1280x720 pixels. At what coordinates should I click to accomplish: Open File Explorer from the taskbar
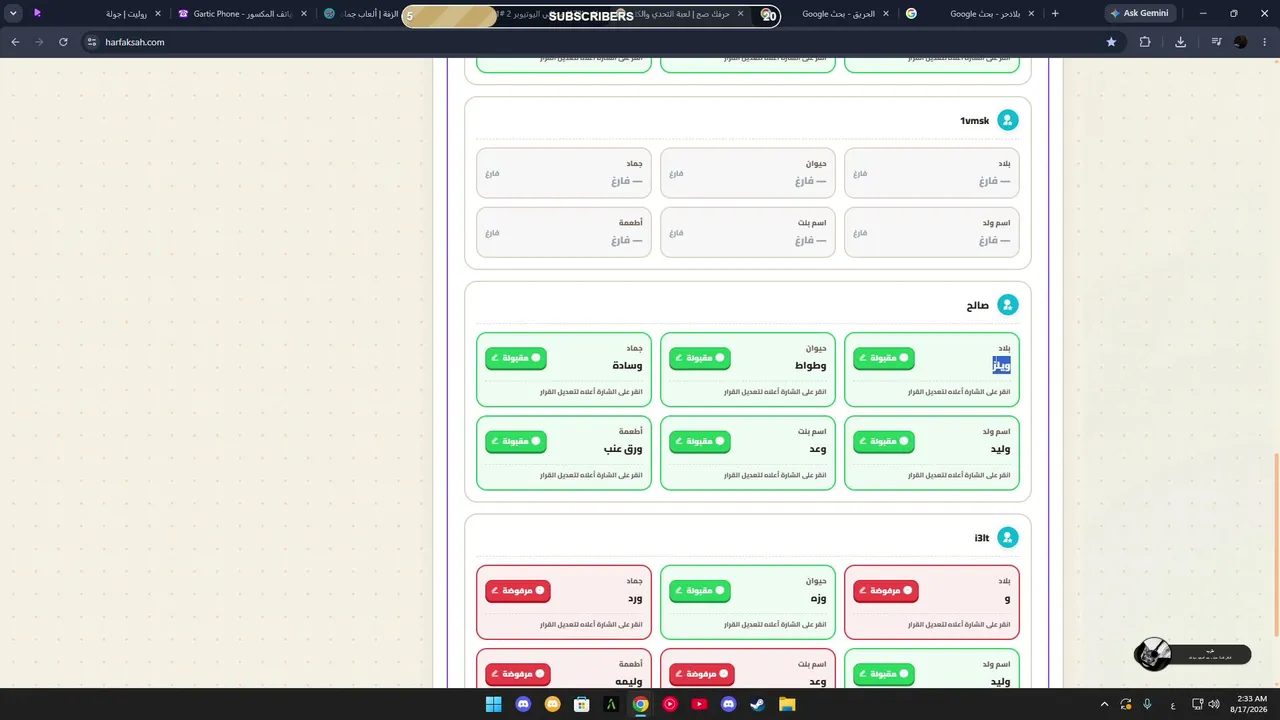click(787, 704)
